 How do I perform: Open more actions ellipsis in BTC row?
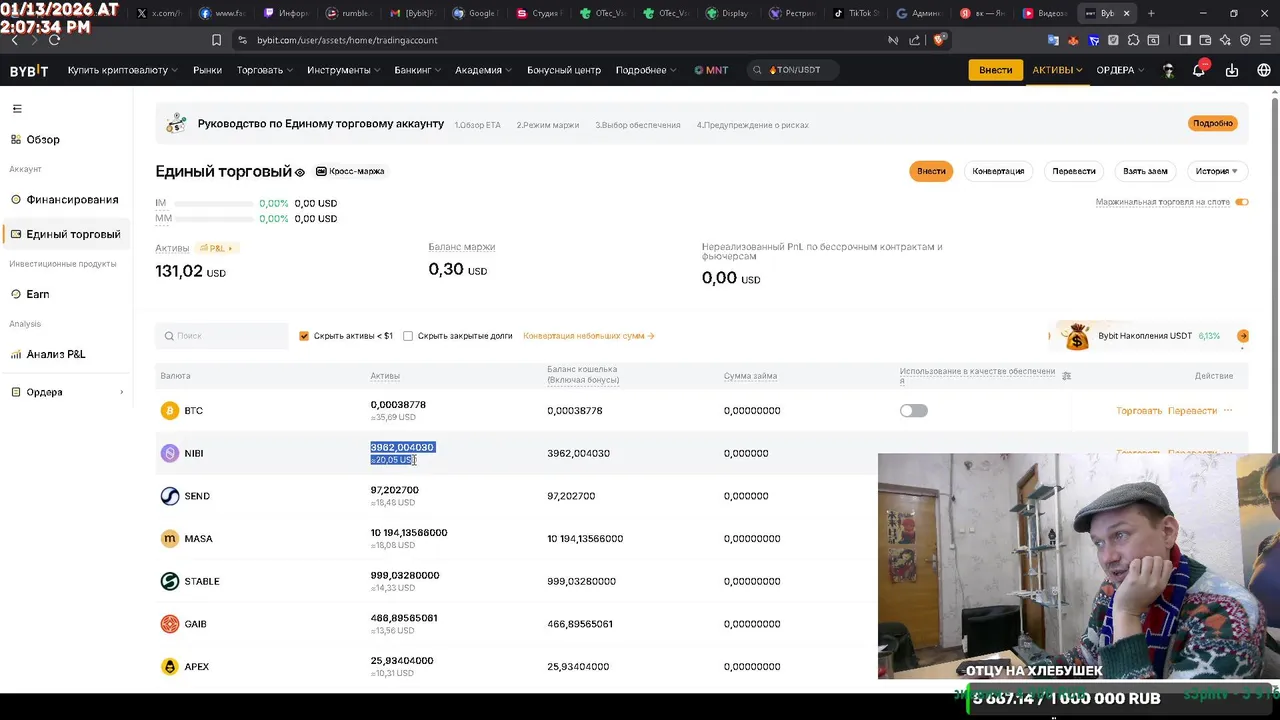pos(1228,411)
